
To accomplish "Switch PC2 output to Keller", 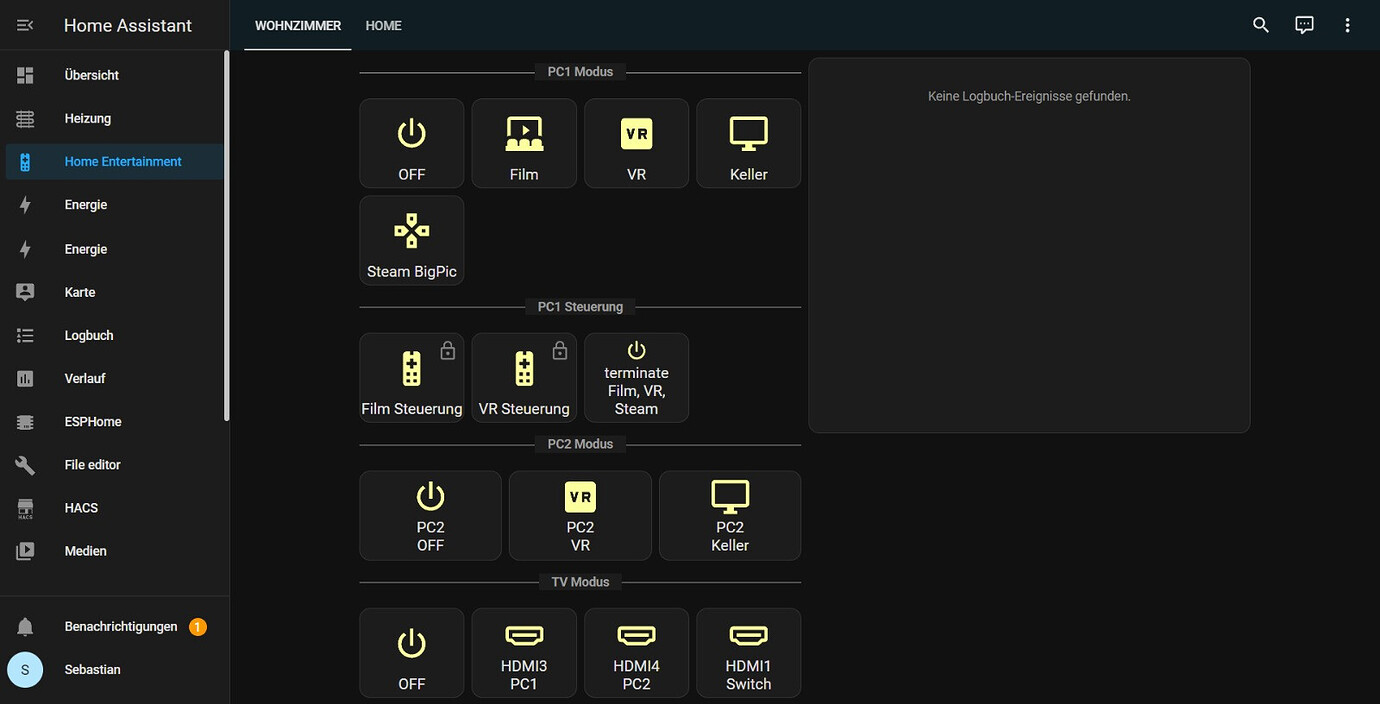I will (729, 515).
